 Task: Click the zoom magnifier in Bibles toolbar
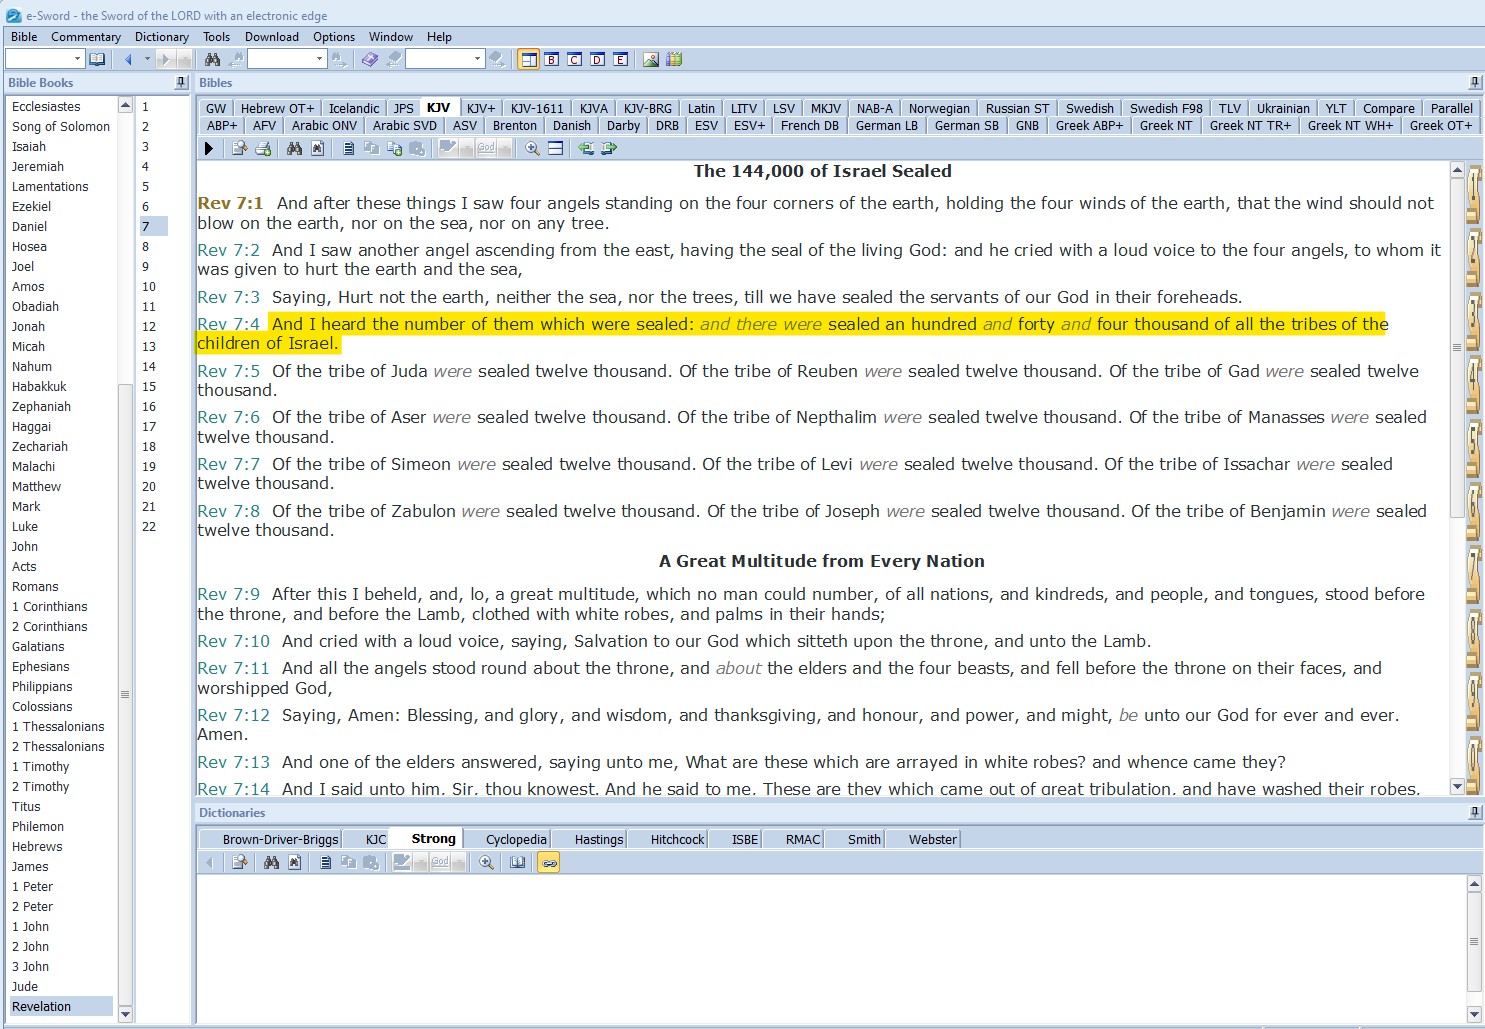click(x=532, y=148)
